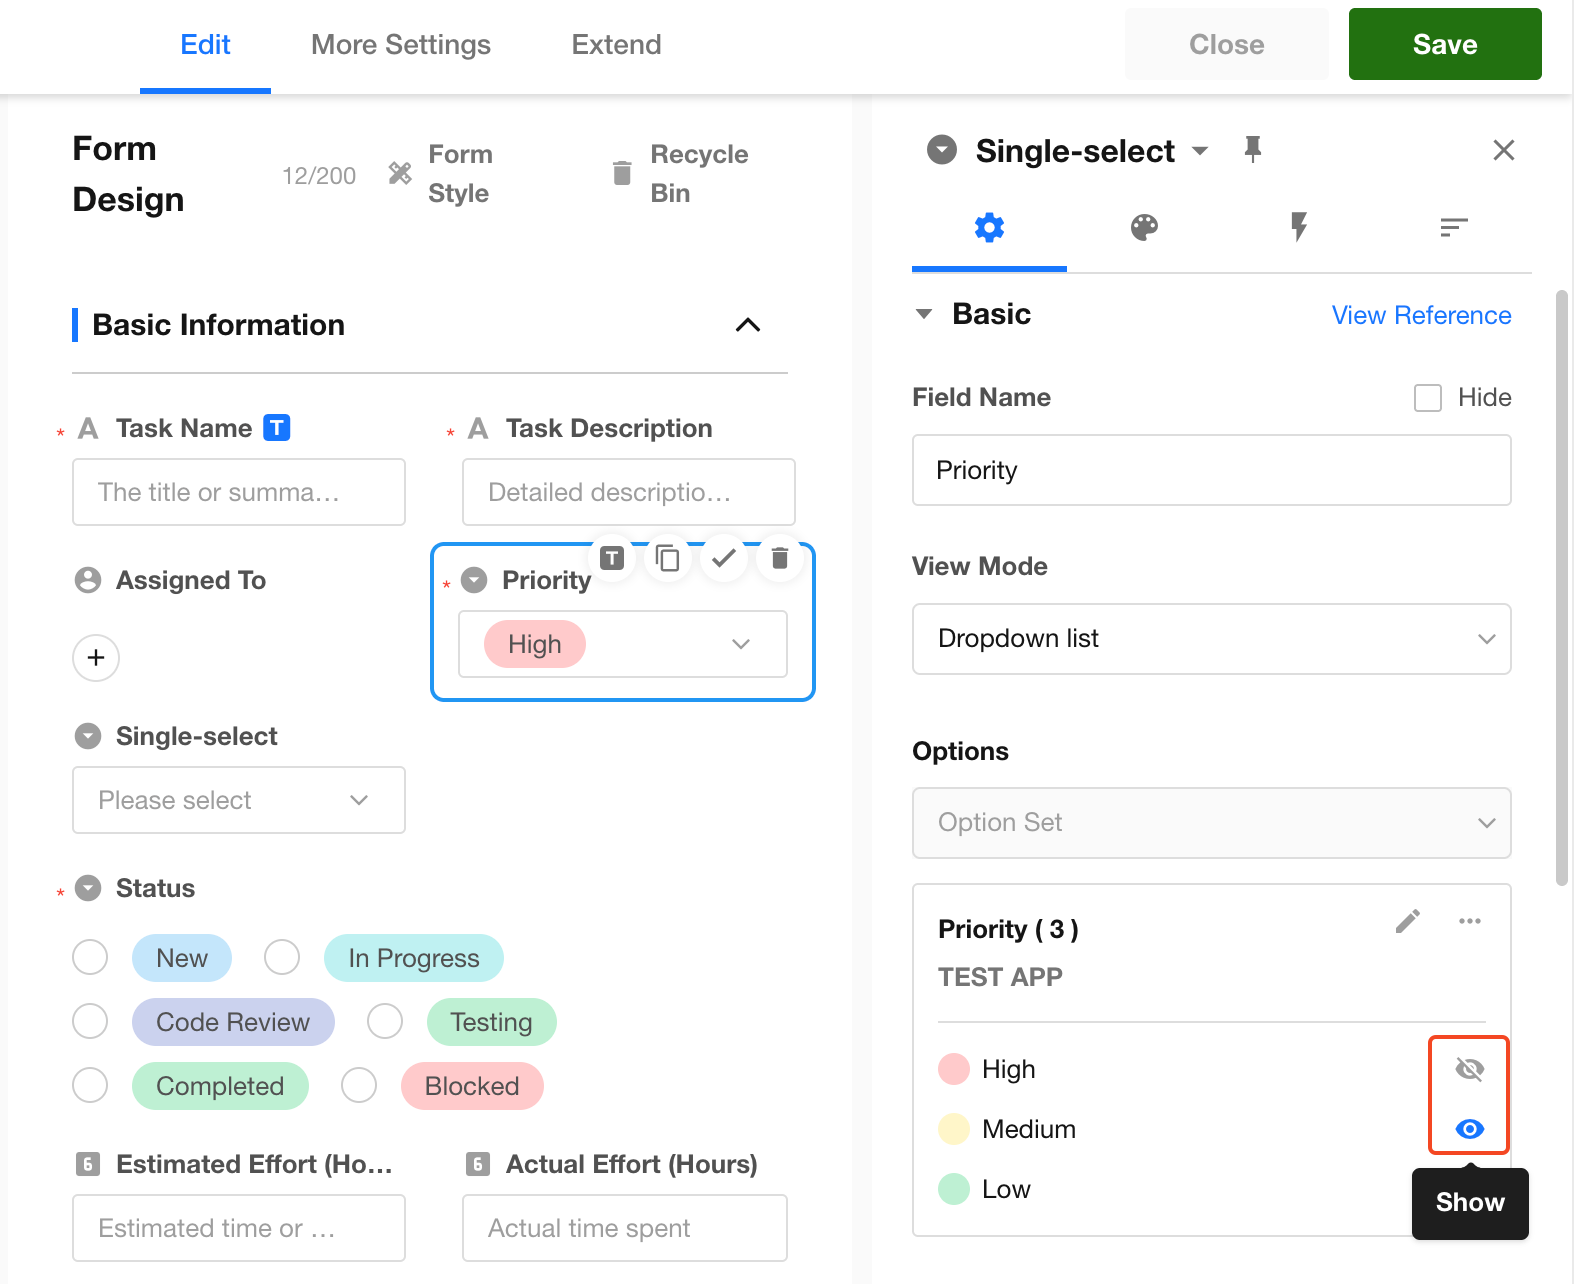Viewport: 1576px width, 1284px height.
Task: Add an assignee with the plus button
Action: point(96,658)
